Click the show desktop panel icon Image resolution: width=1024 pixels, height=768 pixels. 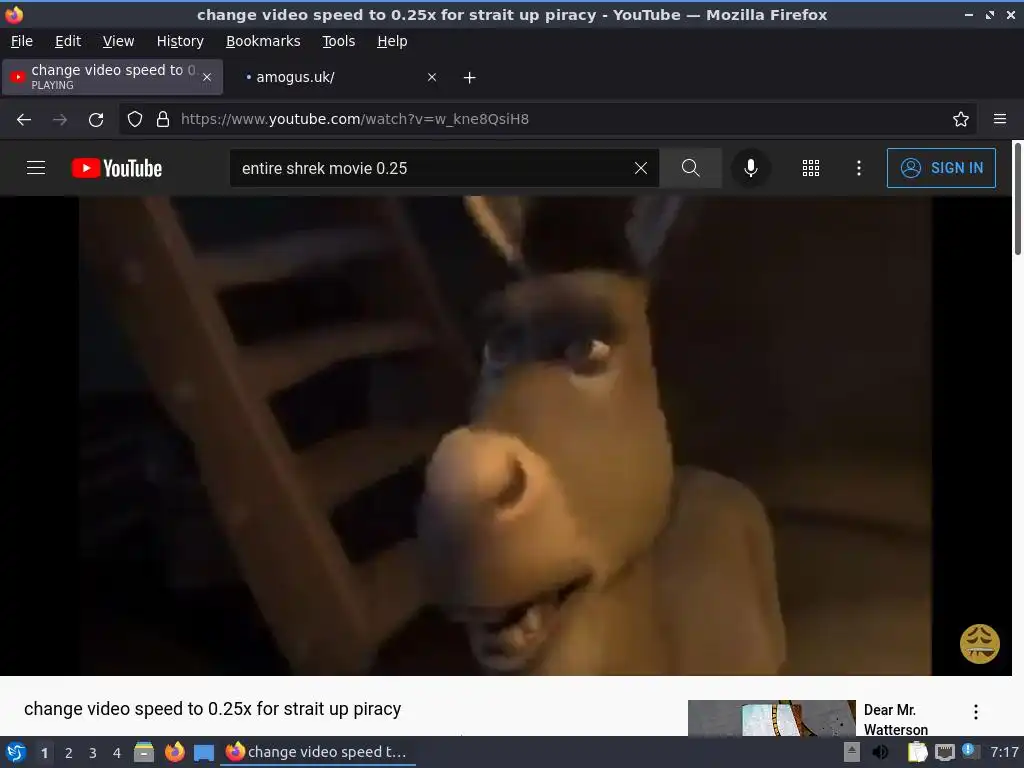click(x=204, y=752)
